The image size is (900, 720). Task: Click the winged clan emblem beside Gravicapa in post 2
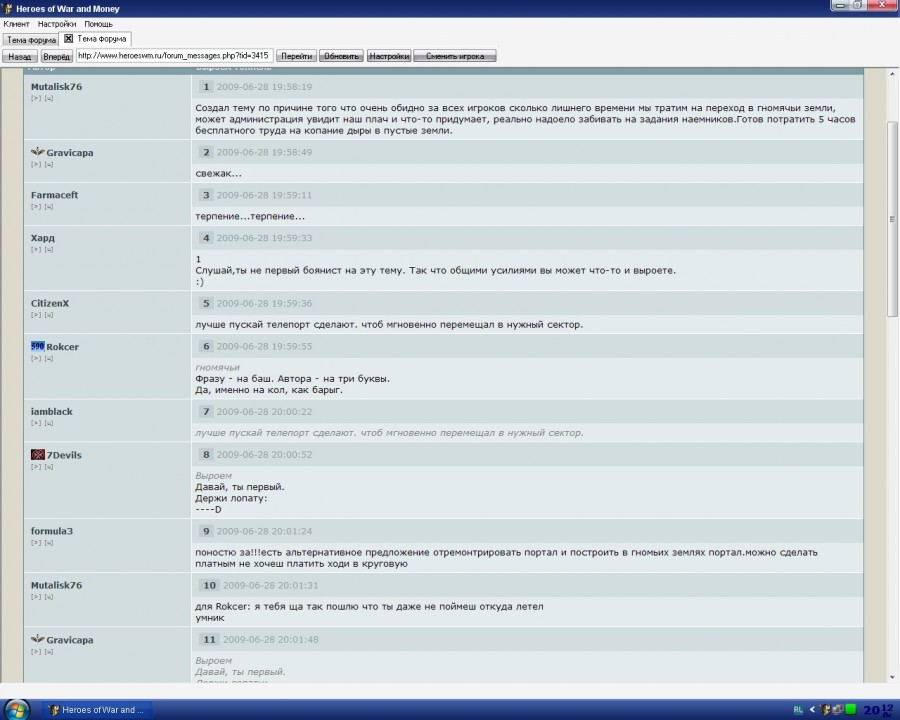37,152
